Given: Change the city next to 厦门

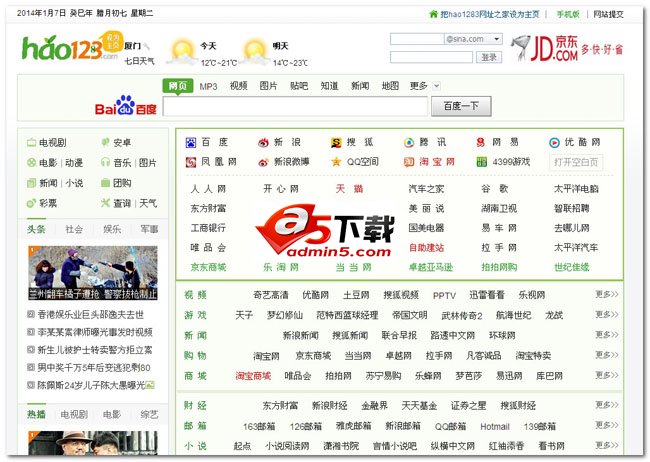Looking at the screenshot, I should click(x=147, y=46).
